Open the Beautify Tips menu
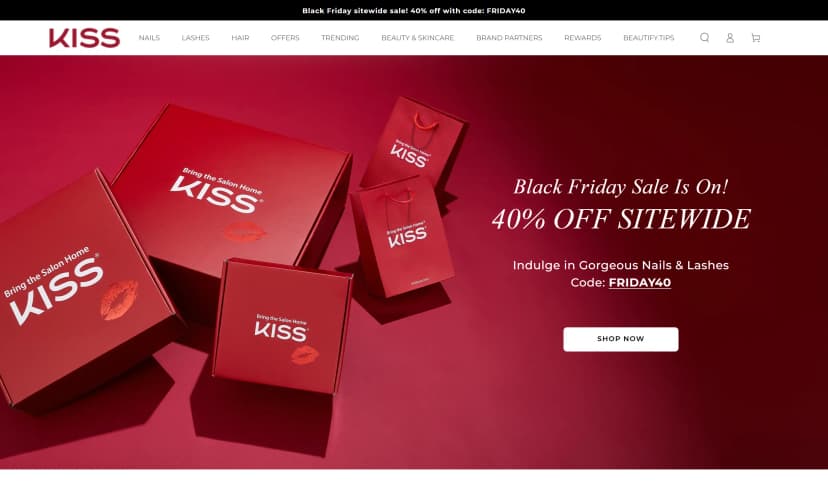This screenshot has width=828, height=489. (648, 37)
